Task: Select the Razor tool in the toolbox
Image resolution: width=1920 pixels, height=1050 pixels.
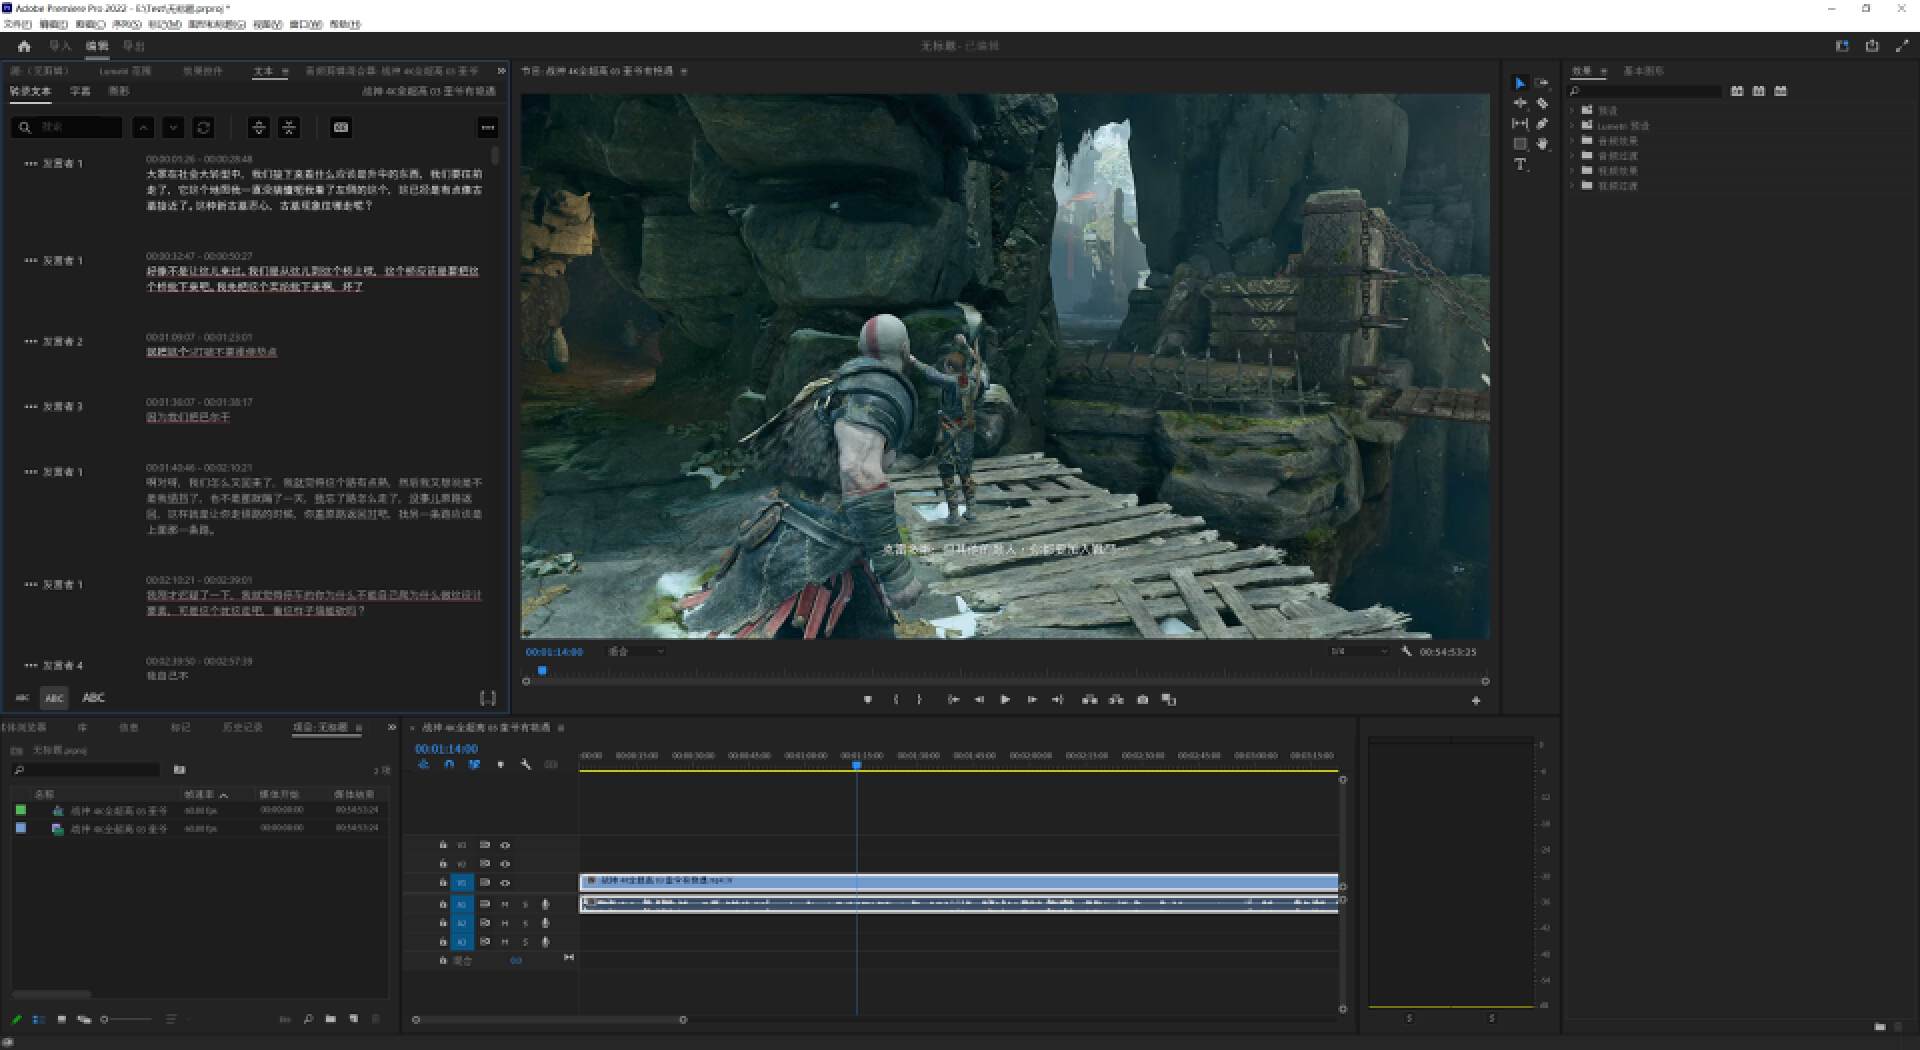Action: 1542,103
